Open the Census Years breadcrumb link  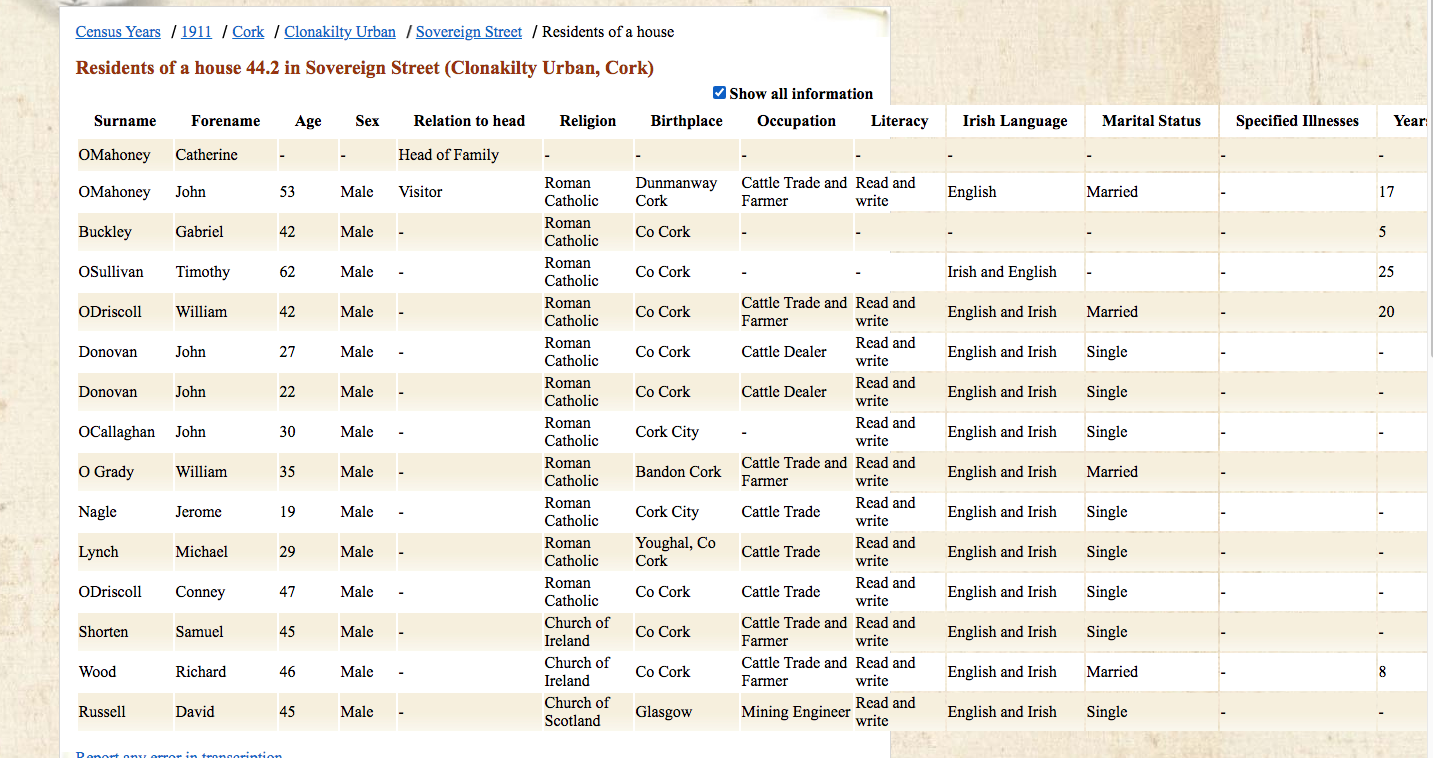coord(118,32)
